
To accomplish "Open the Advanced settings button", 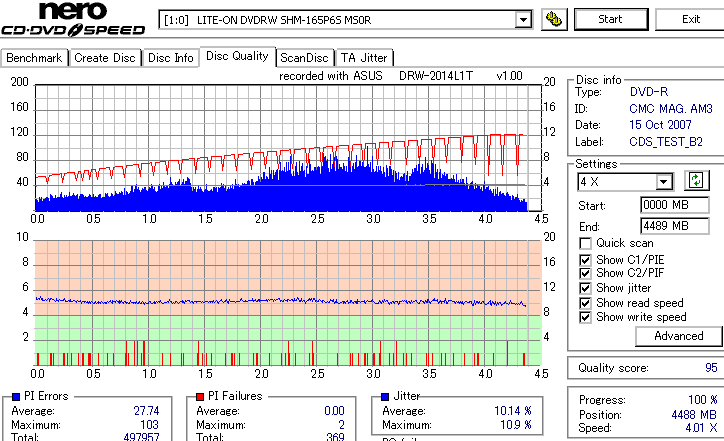I will point(678,336).
